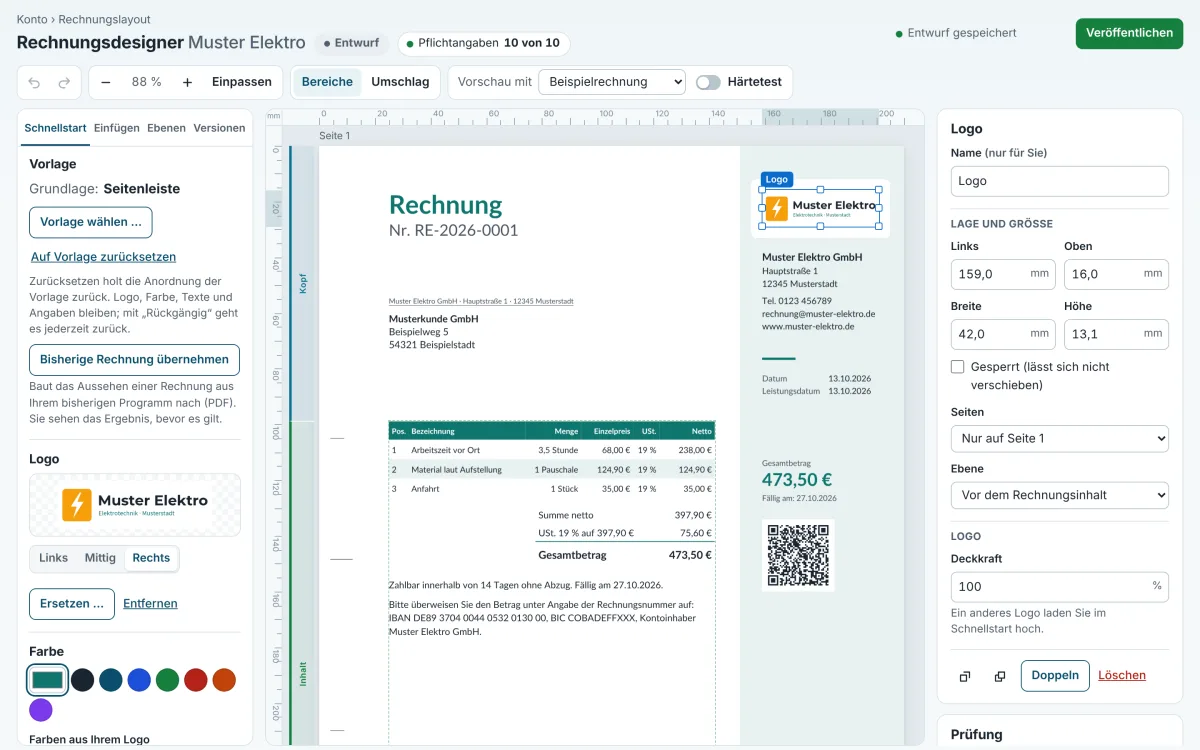The width and height of the screenshot is (1200, 750).
Task: Activate the Bereiche view button
Action: tap(327, 82)
